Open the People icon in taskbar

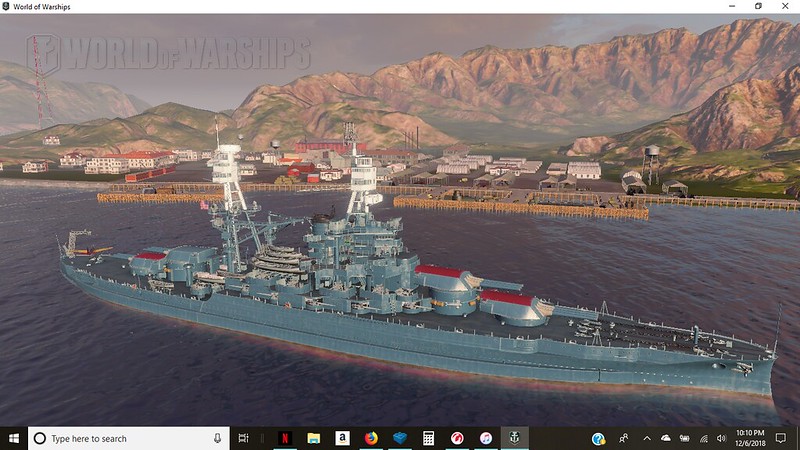pyautogui.click(x=624, y=438)
